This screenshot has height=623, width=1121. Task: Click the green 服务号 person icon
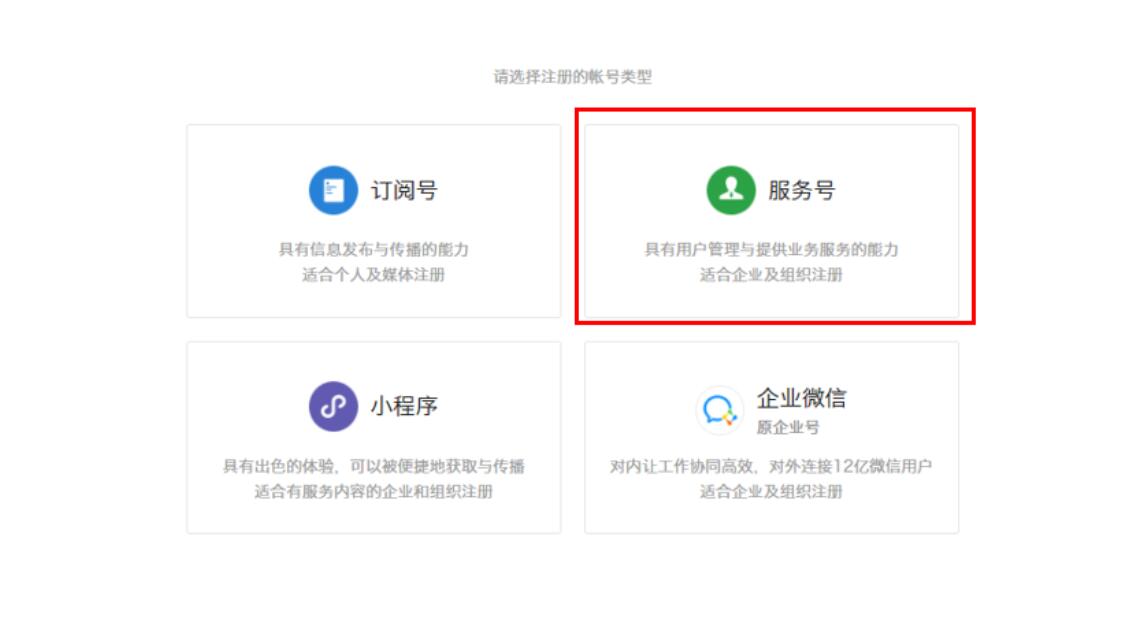[x=731, y=190]
